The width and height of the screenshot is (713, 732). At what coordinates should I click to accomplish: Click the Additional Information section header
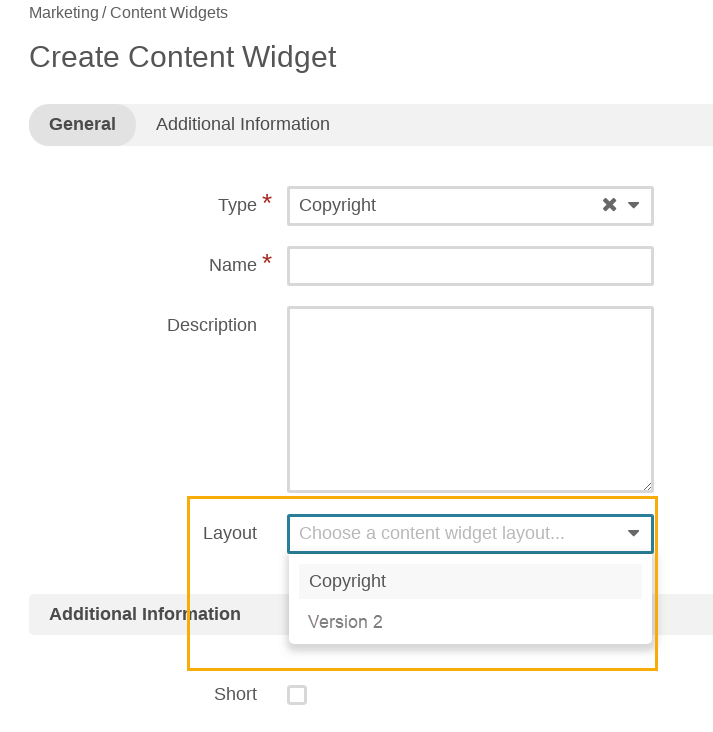pyautogui.click(x=145, y=614)
